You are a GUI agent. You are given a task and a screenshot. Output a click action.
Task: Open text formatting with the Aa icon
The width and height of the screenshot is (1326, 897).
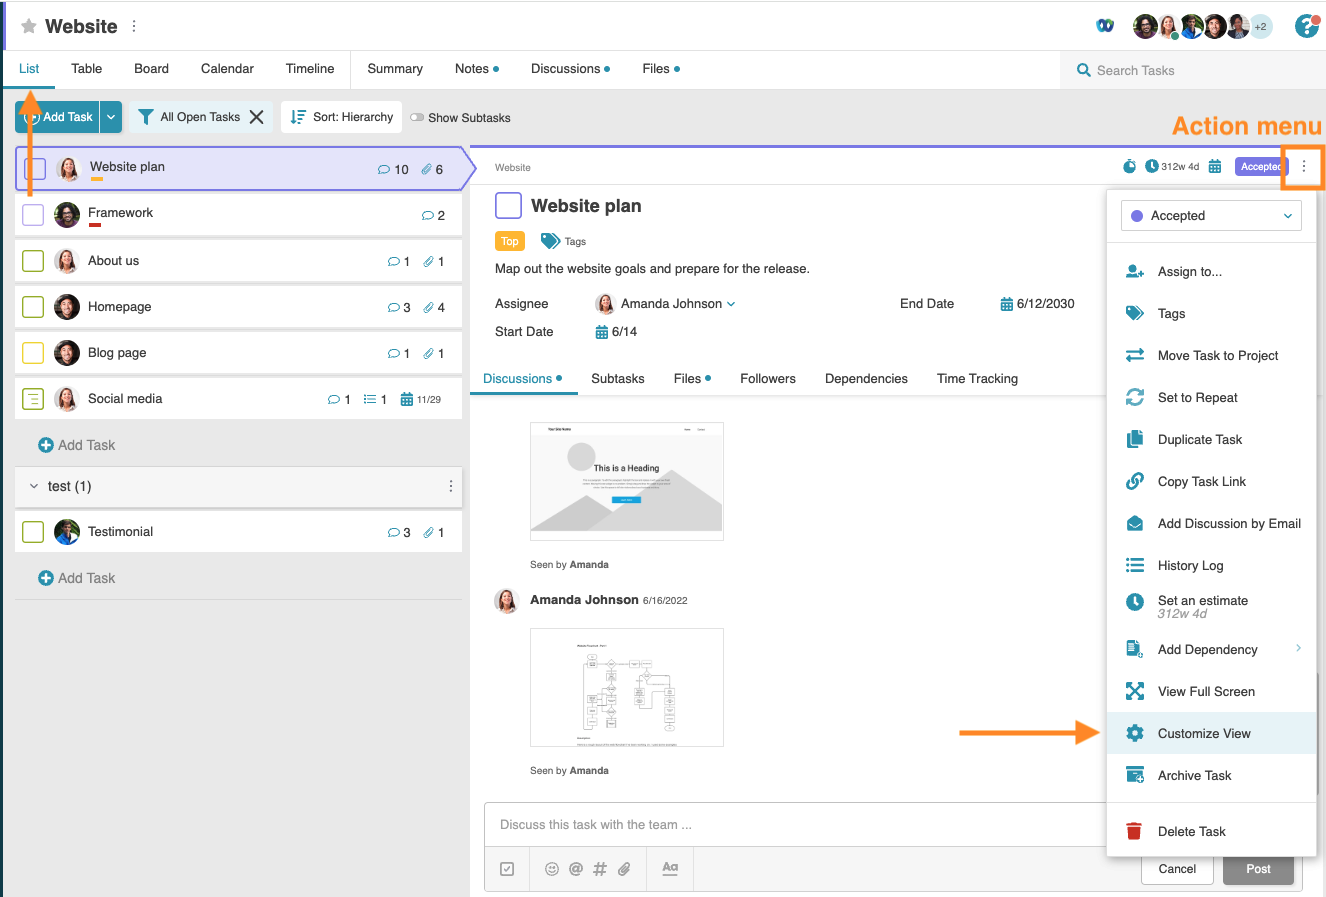pyautogui.click(x=669, y=869)
